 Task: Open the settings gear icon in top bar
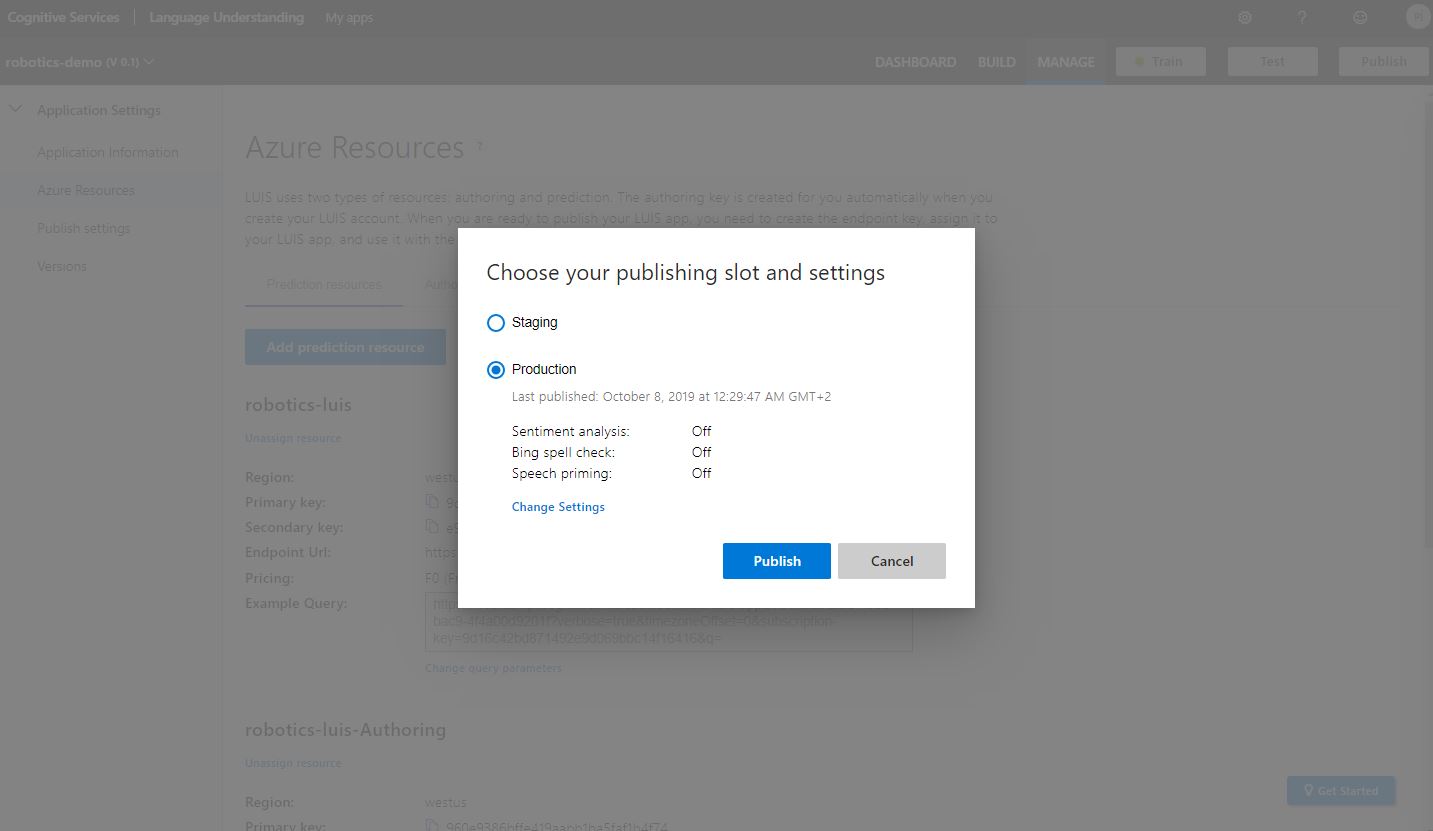tap(1245, 18)
